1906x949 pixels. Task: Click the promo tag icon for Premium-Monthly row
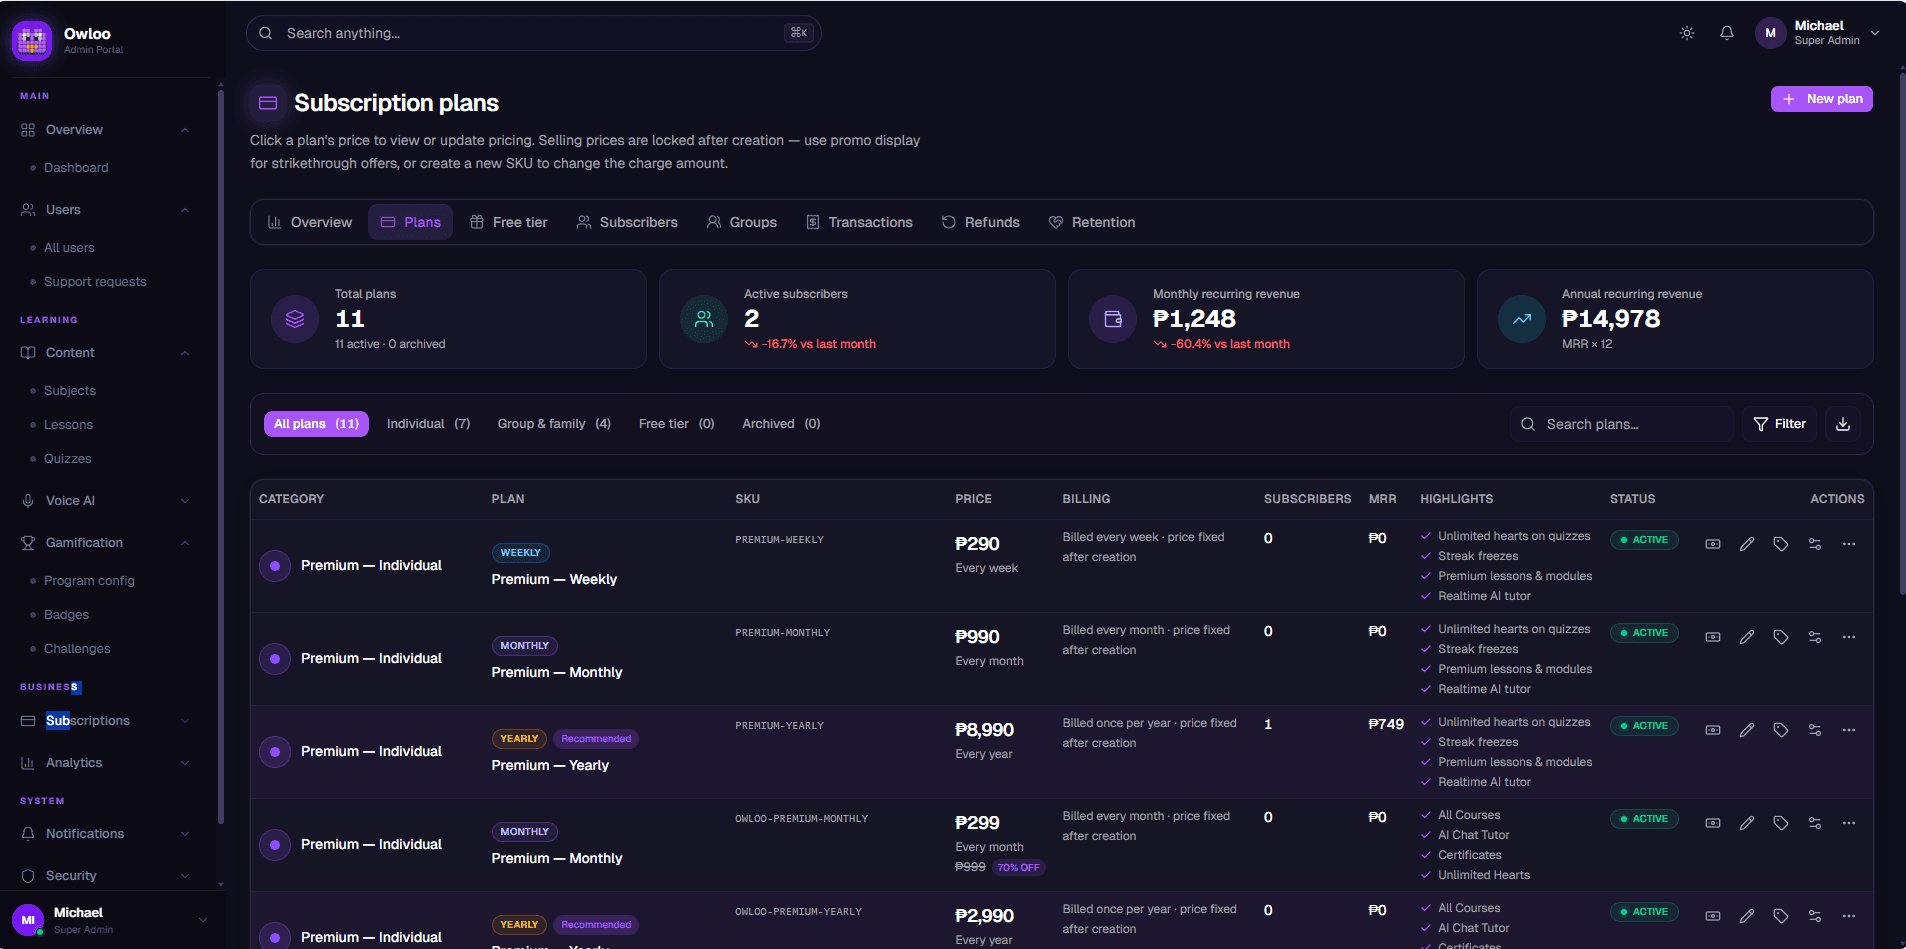point(1781,637)
